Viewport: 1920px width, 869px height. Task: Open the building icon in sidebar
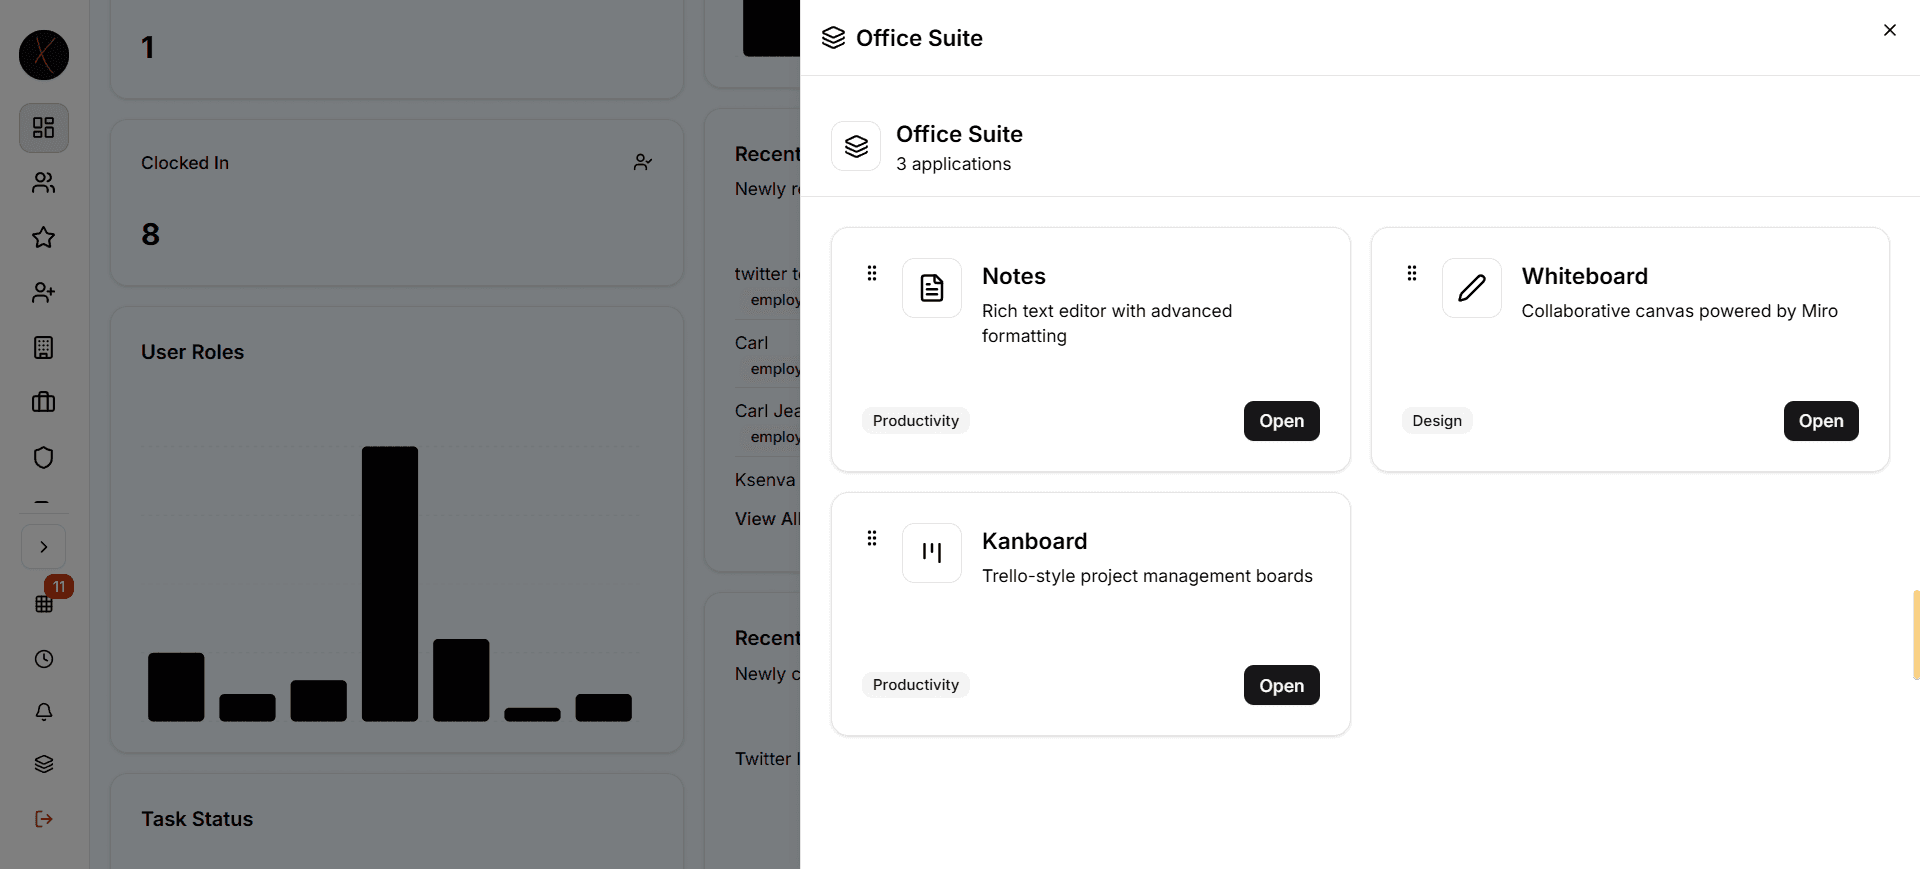pos(44,348)
